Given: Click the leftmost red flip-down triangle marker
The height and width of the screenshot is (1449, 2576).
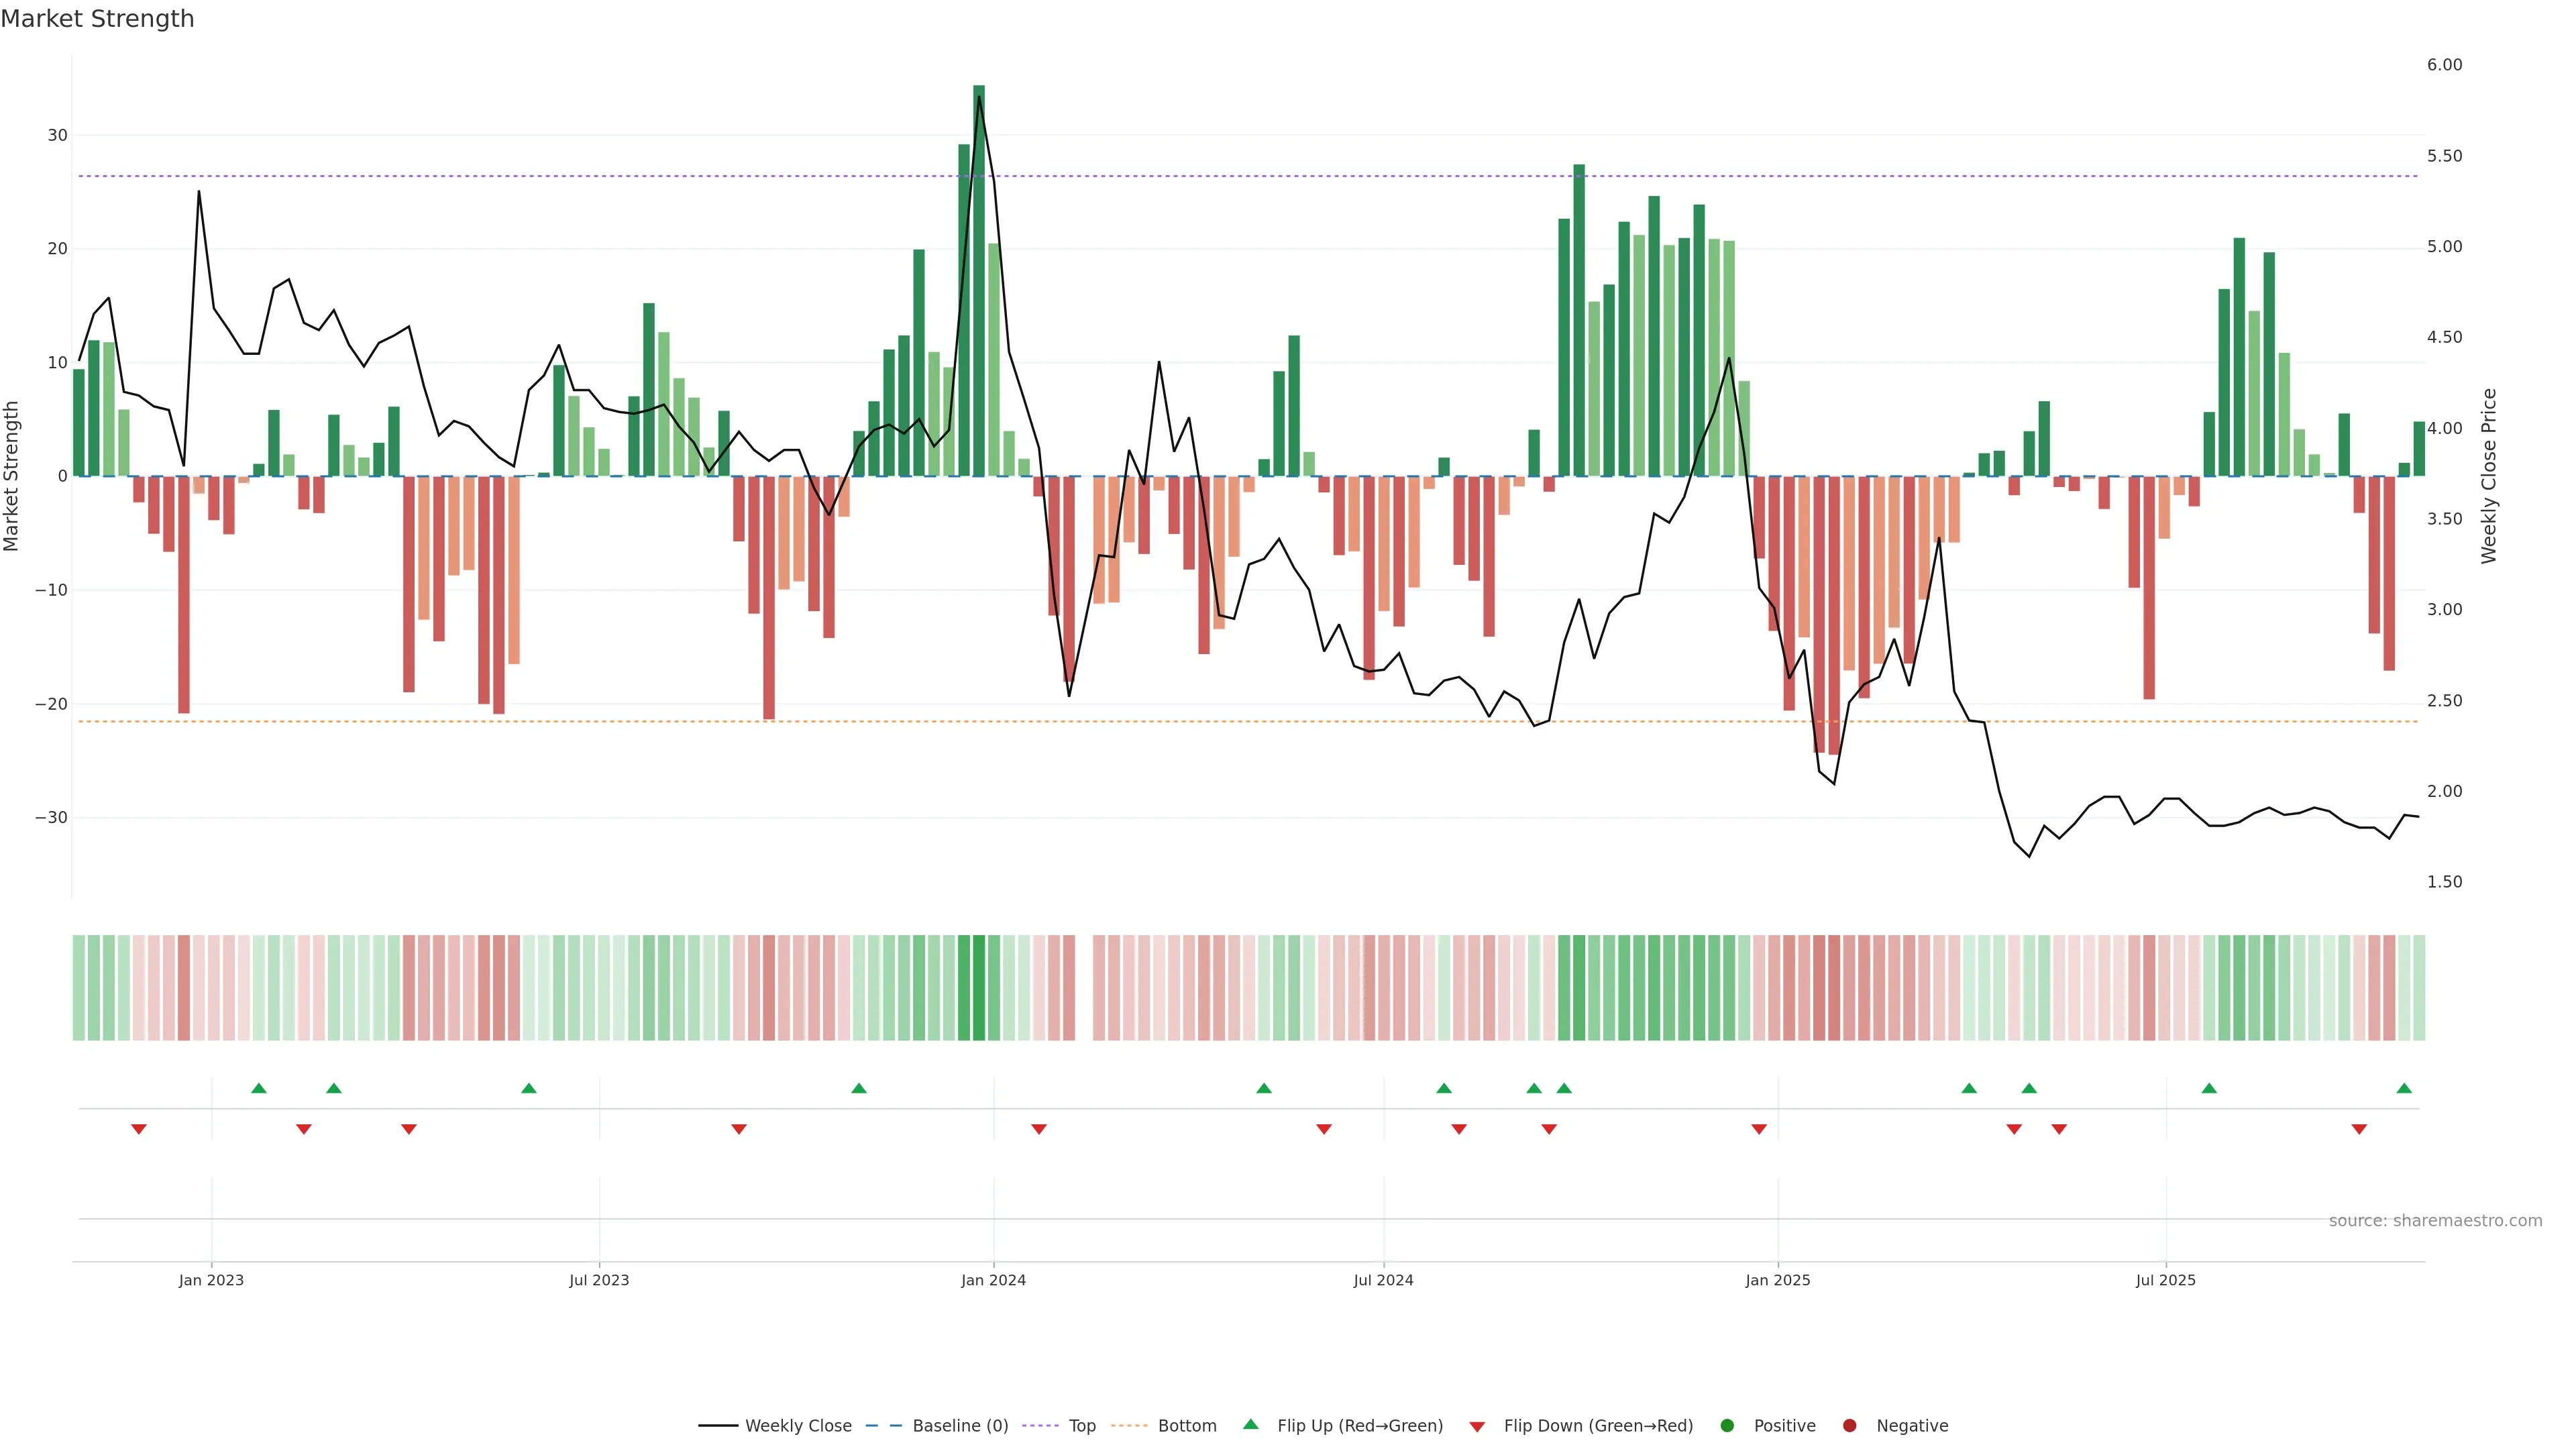Looking at the screenshot, I should pos(139,1129).
